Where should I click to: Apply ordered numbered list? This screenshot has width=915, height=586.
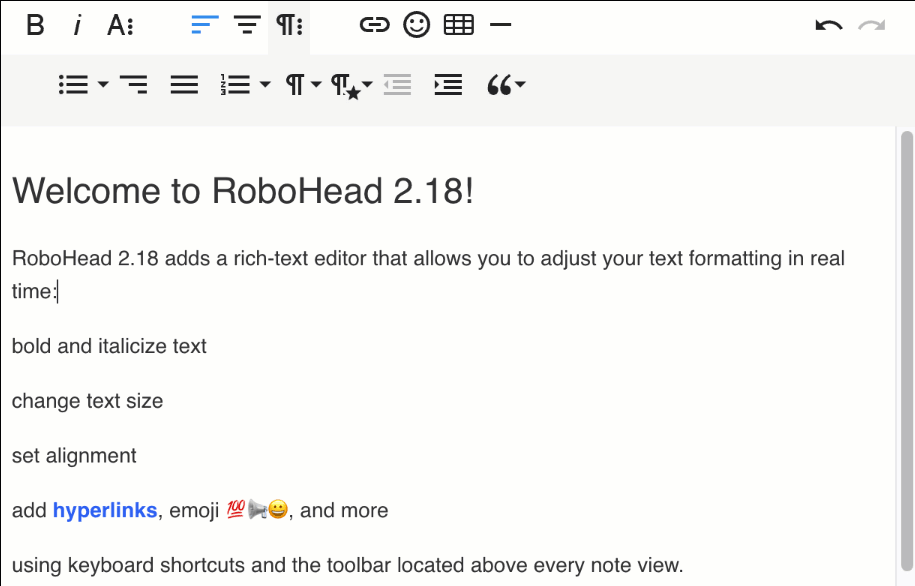236,85
